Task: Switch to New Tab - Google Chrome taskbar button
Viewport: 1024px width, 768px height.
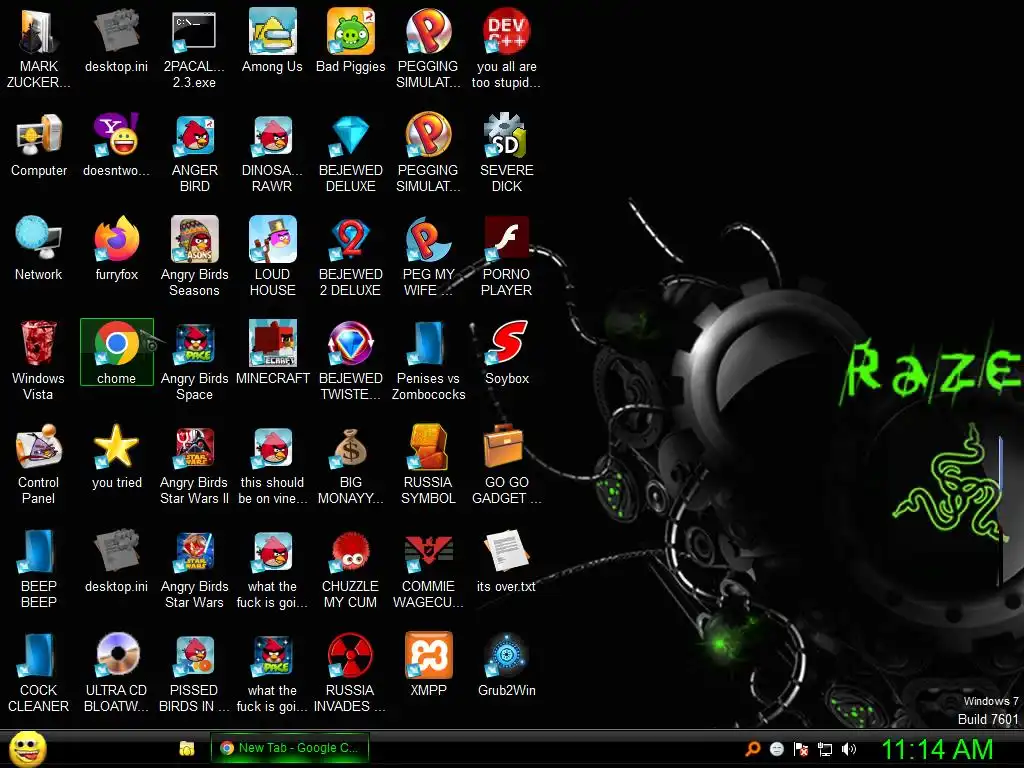Action: [290, 748]
